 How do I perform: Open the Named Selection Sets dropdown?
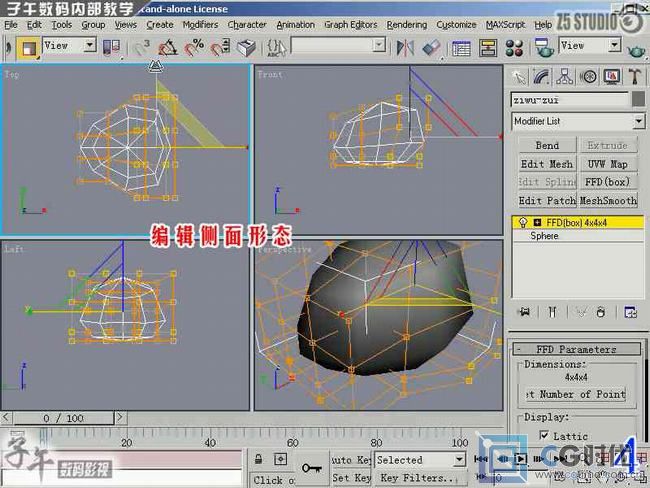(x=378, y=45)
